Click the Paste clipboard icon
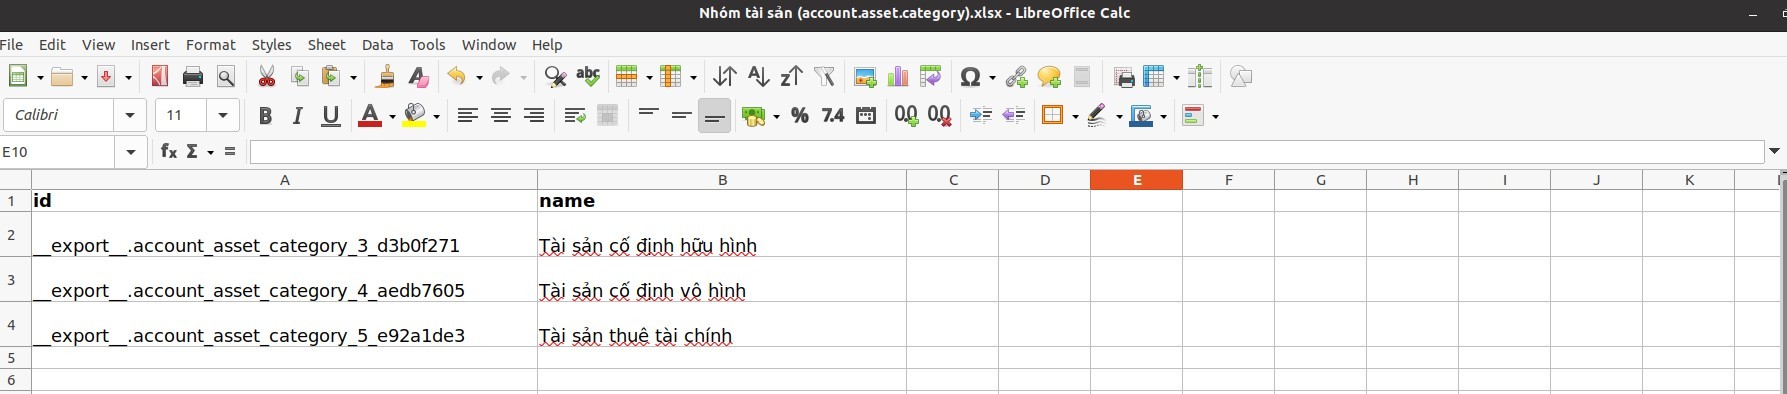1787x394 pixels. [333, 77]
